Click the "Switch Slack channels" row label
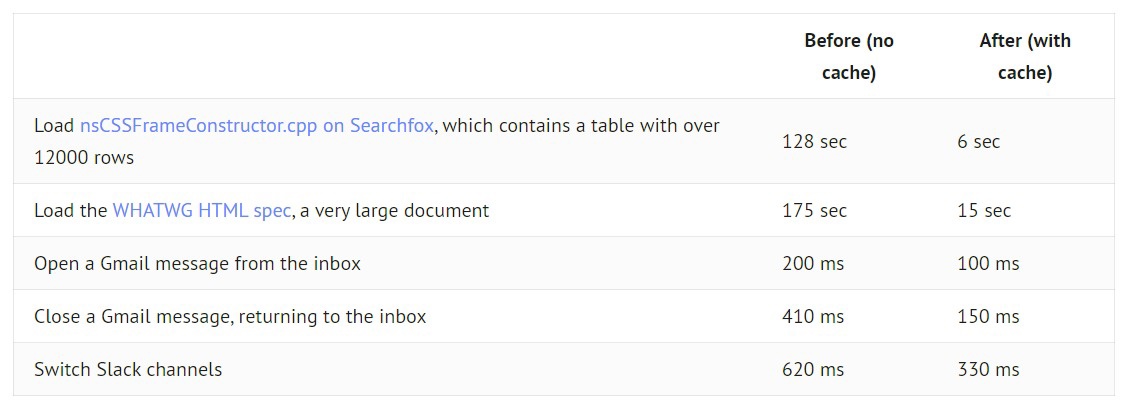The width and height of the screenshot is (1128, 412). [128, 370]
